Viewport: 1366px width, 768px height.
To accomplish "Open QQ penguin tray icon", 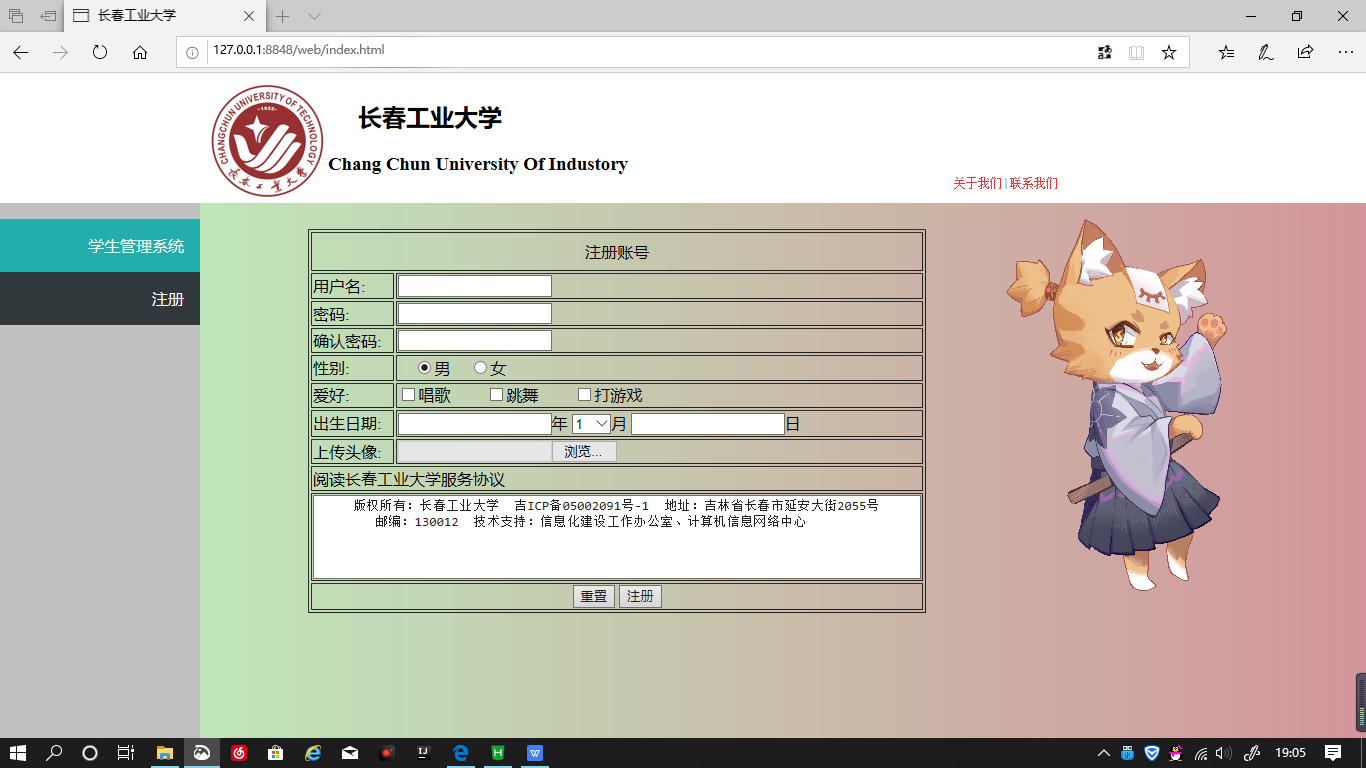I will [1176, 752].
